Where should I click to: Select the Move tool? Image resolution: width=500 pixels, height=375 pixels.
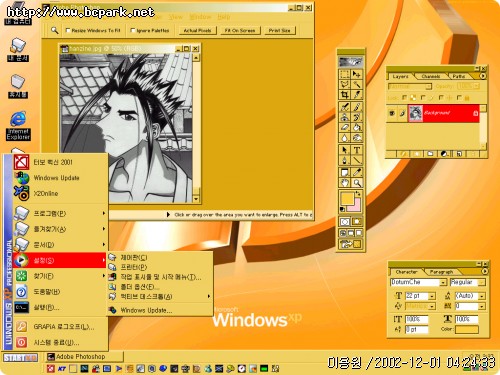(x=357, y=74)
